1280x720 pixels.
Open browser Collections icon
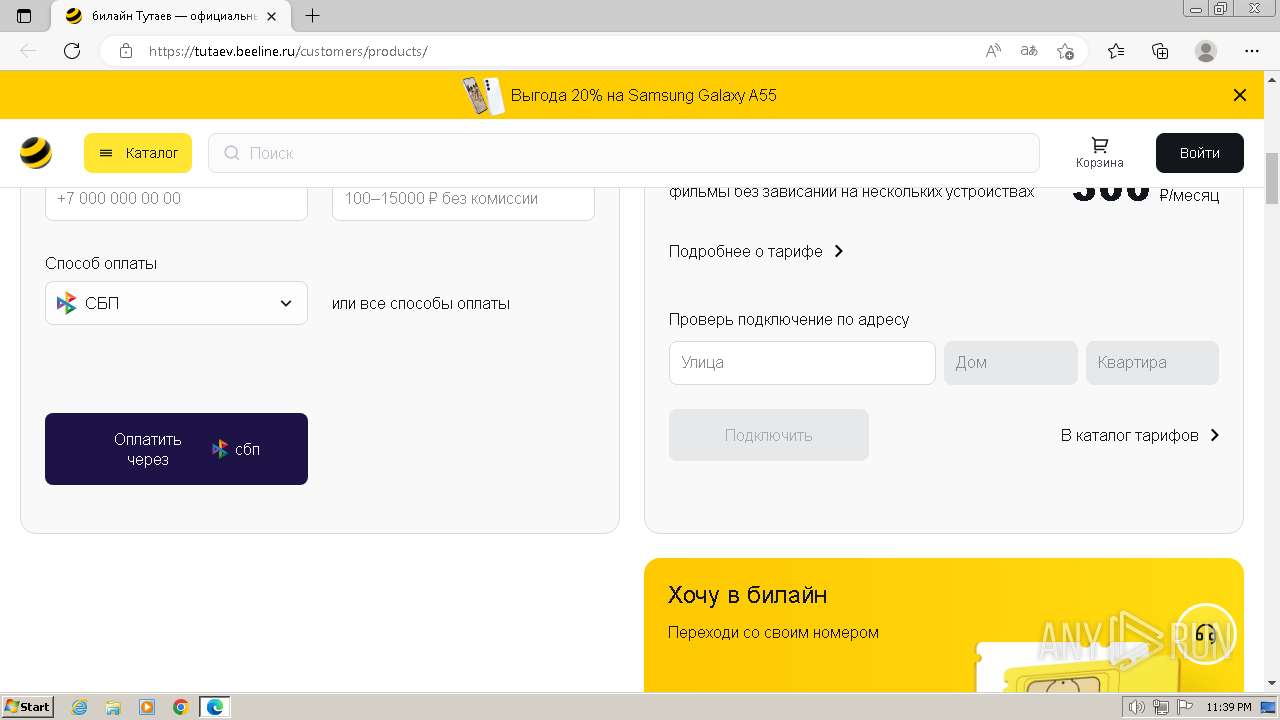tap(1160, 51)
